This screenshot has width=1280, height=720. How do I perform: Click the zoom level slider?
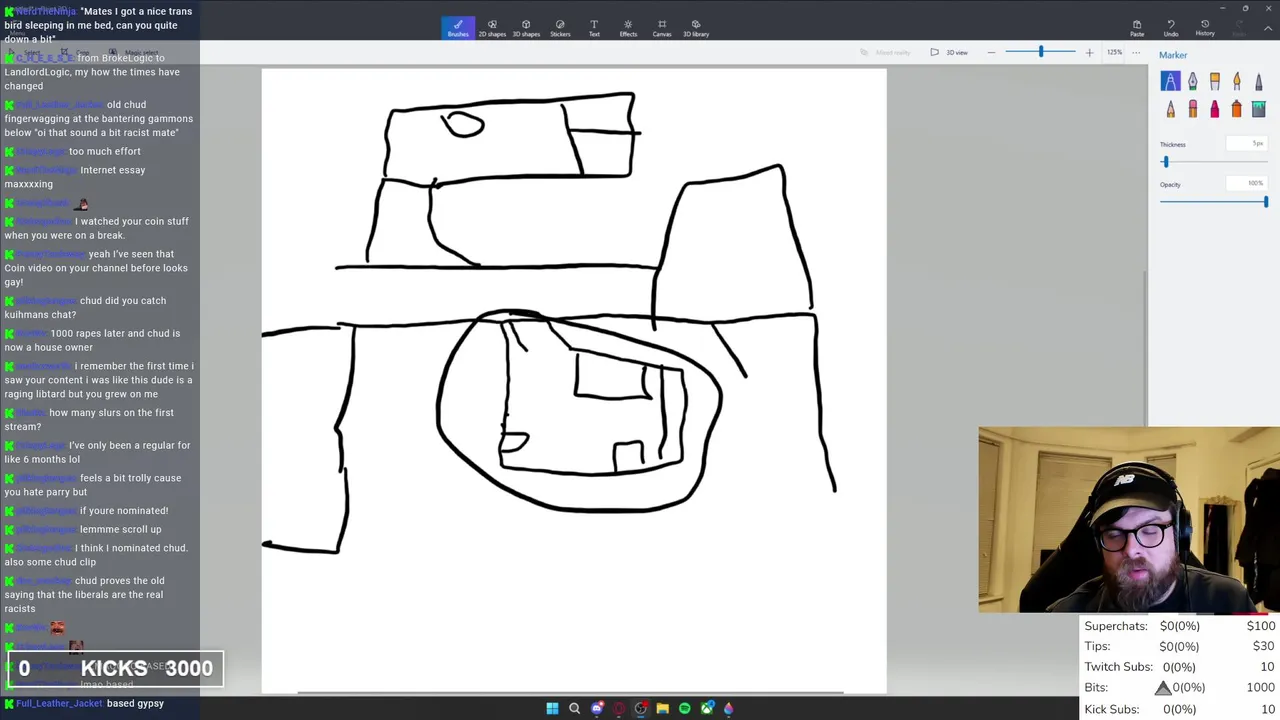(x=1040, y=52)
